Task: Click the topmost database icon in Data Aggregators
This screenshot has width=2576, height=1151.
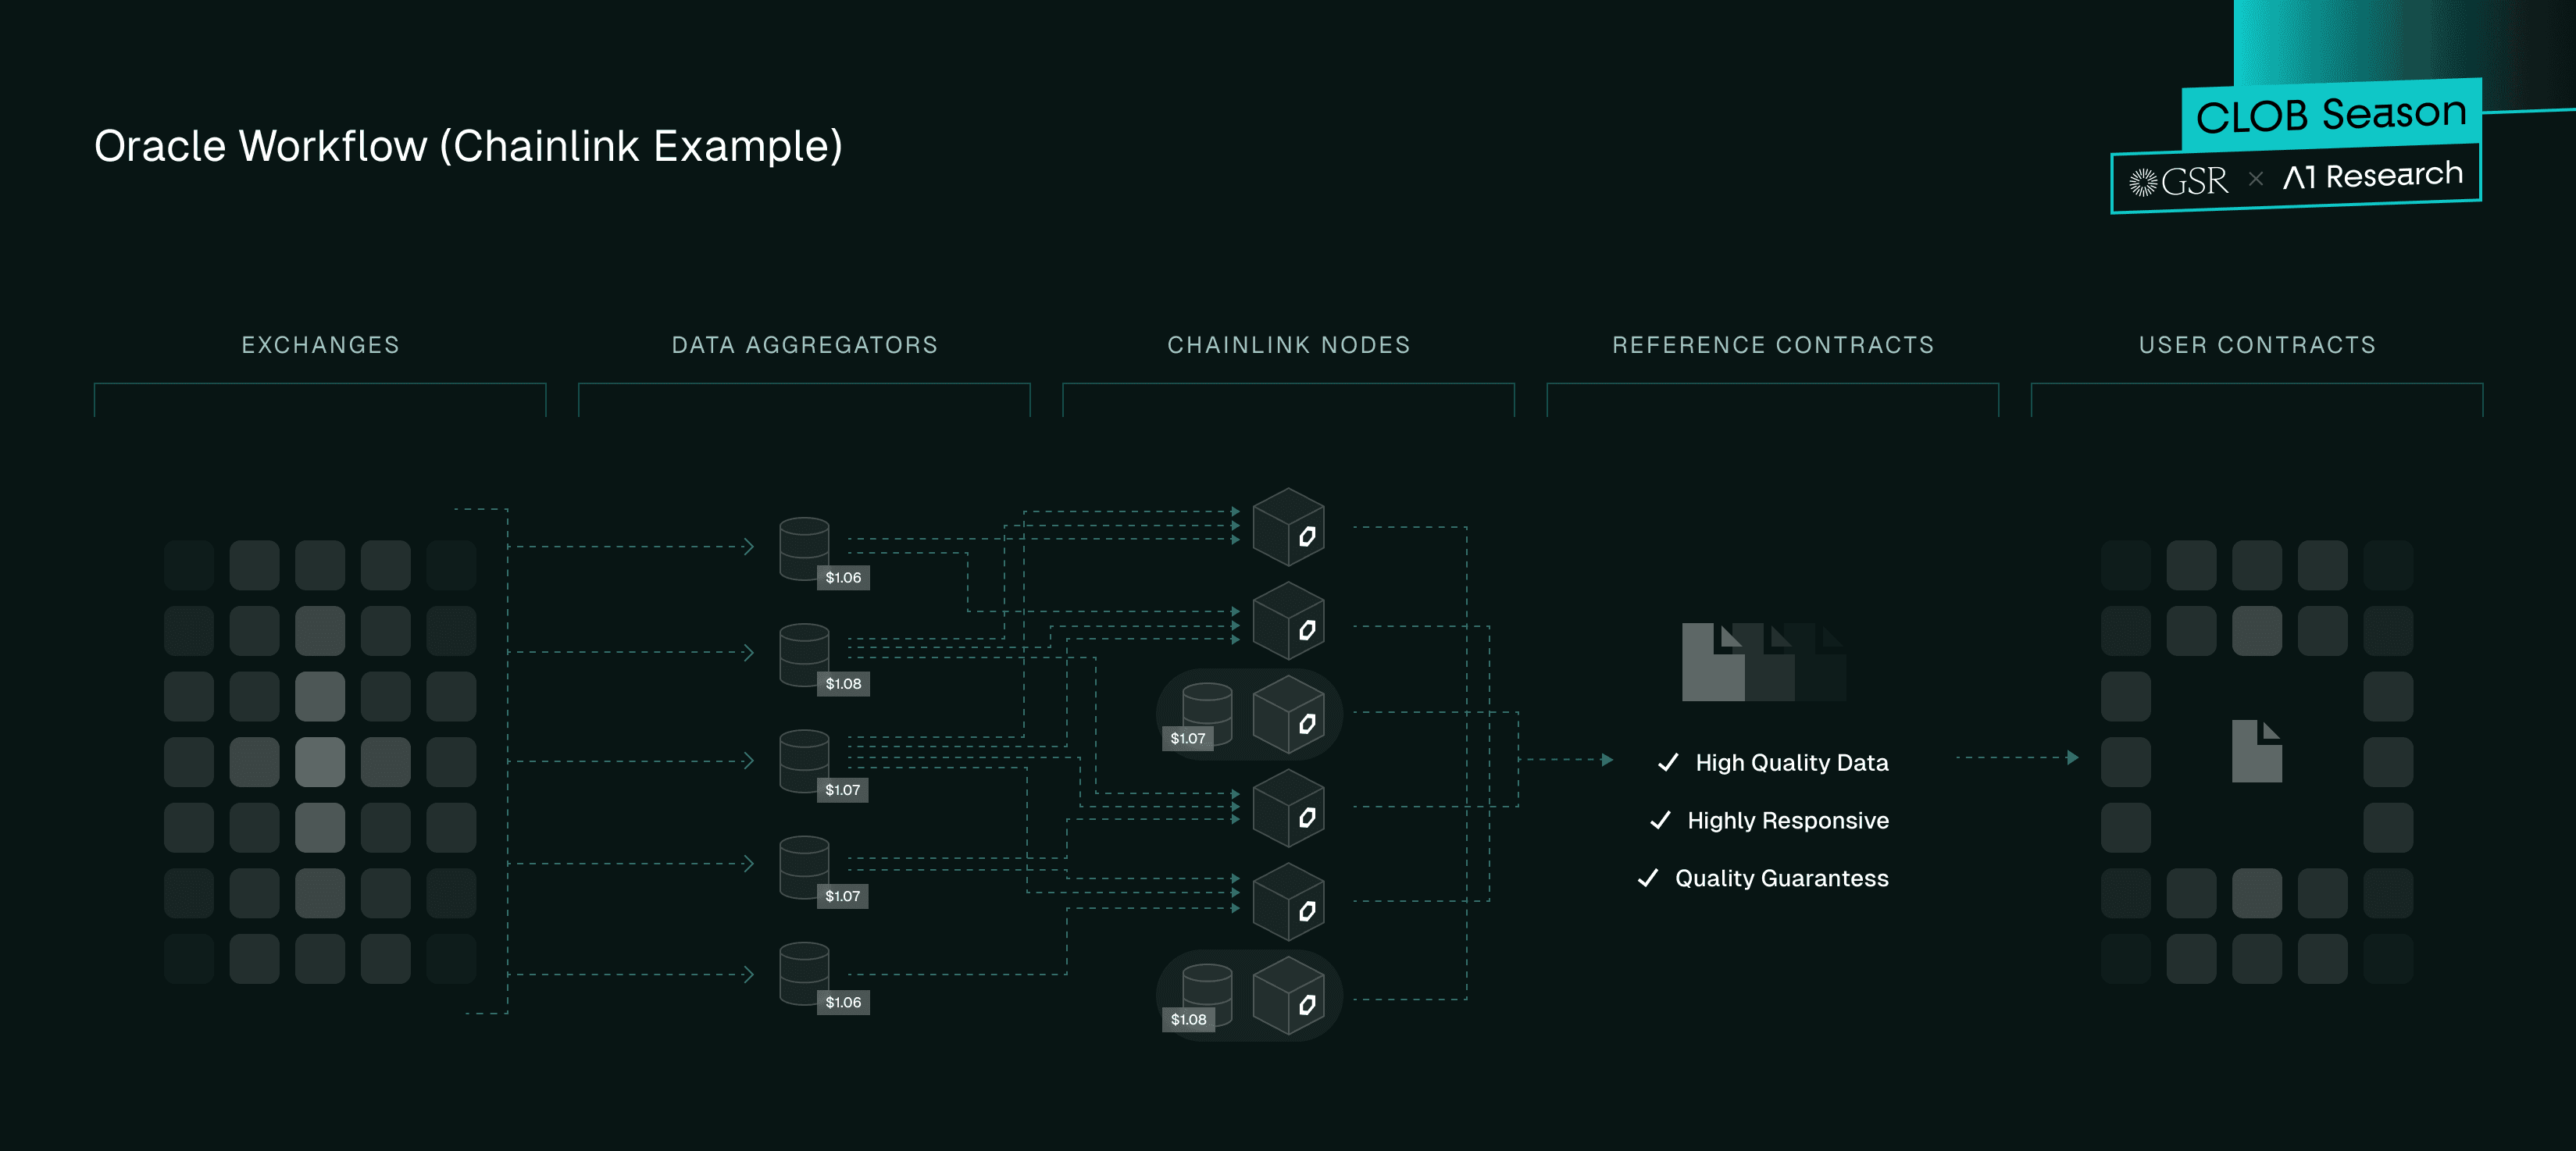Action: pyautogui.click(x=804, y=548)
